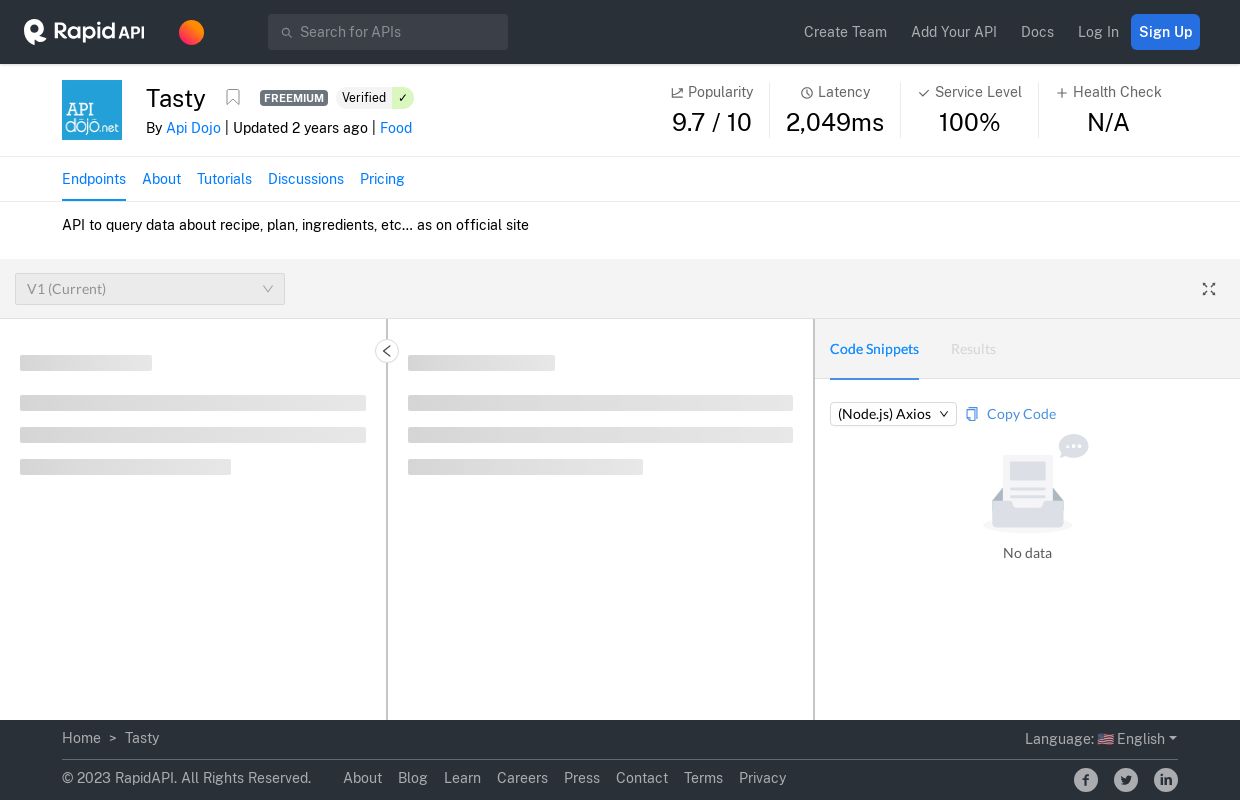Open the About tab
The image size is (1240, 800).
click(x=161, y=179)
